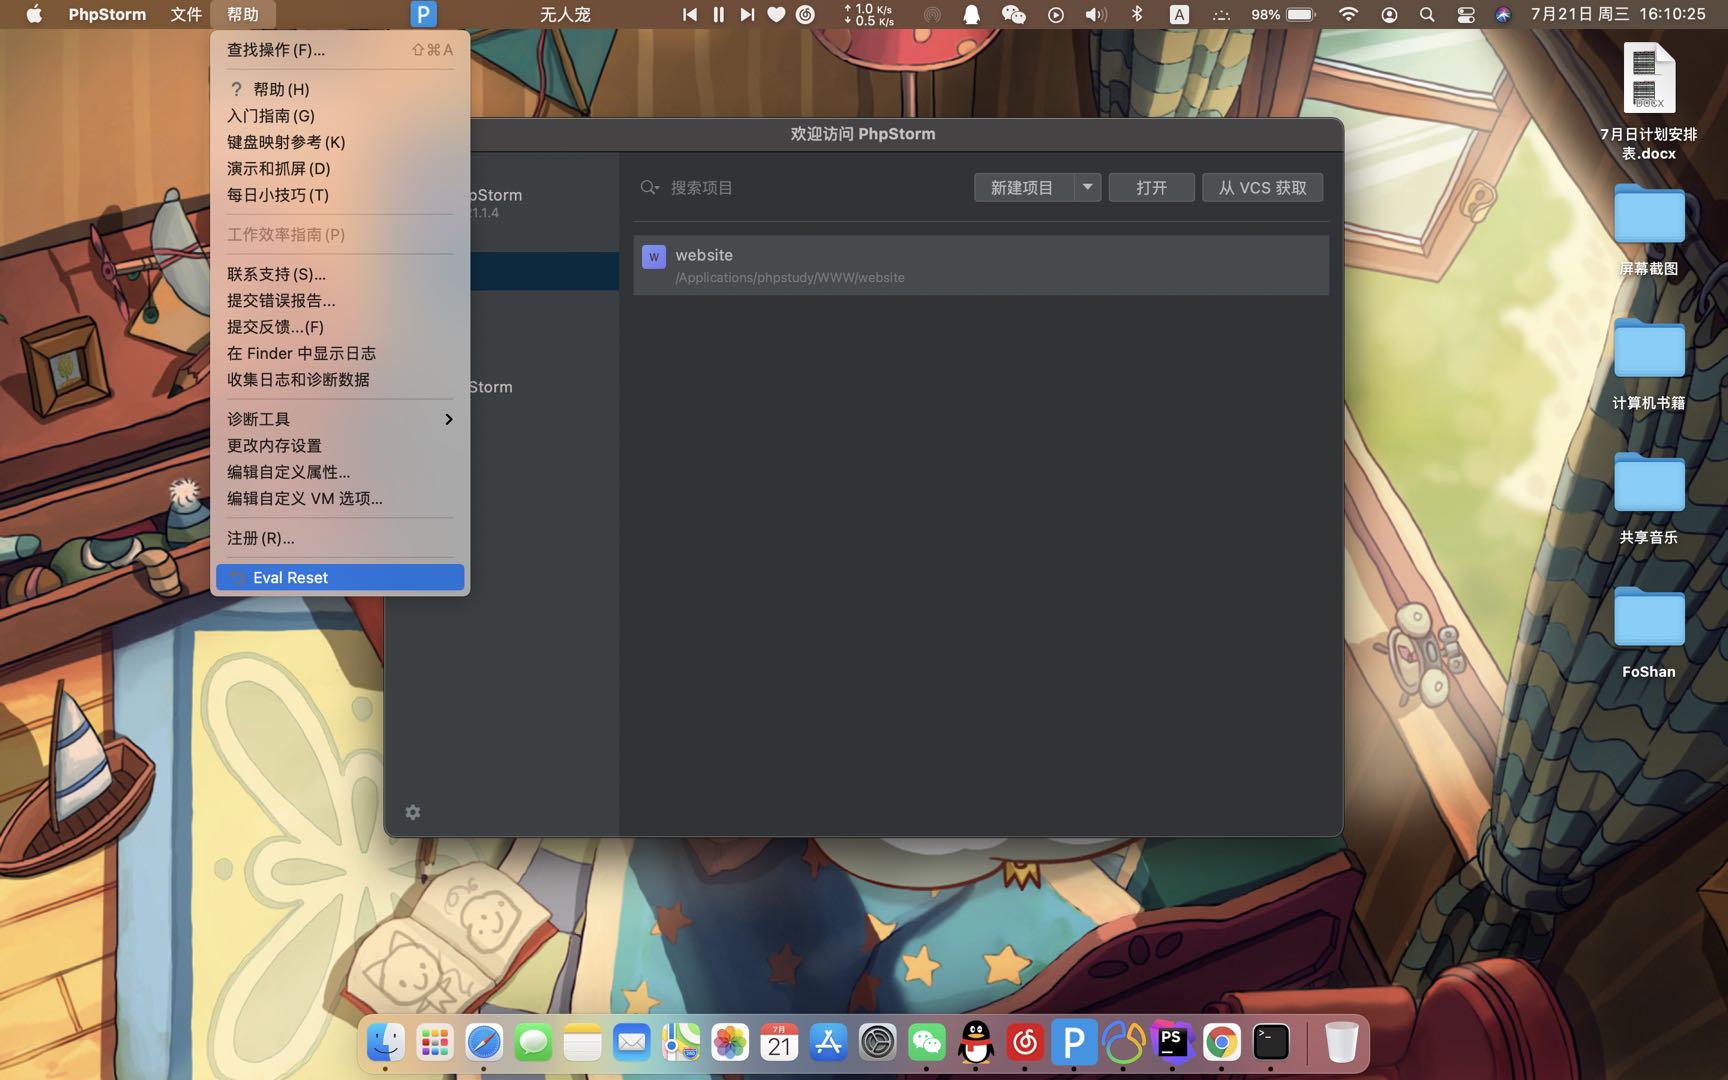Launch Safari from the Dock
This screenshot has width=1728, height=1080.
pyautogui.click(x=484, y=1043)
